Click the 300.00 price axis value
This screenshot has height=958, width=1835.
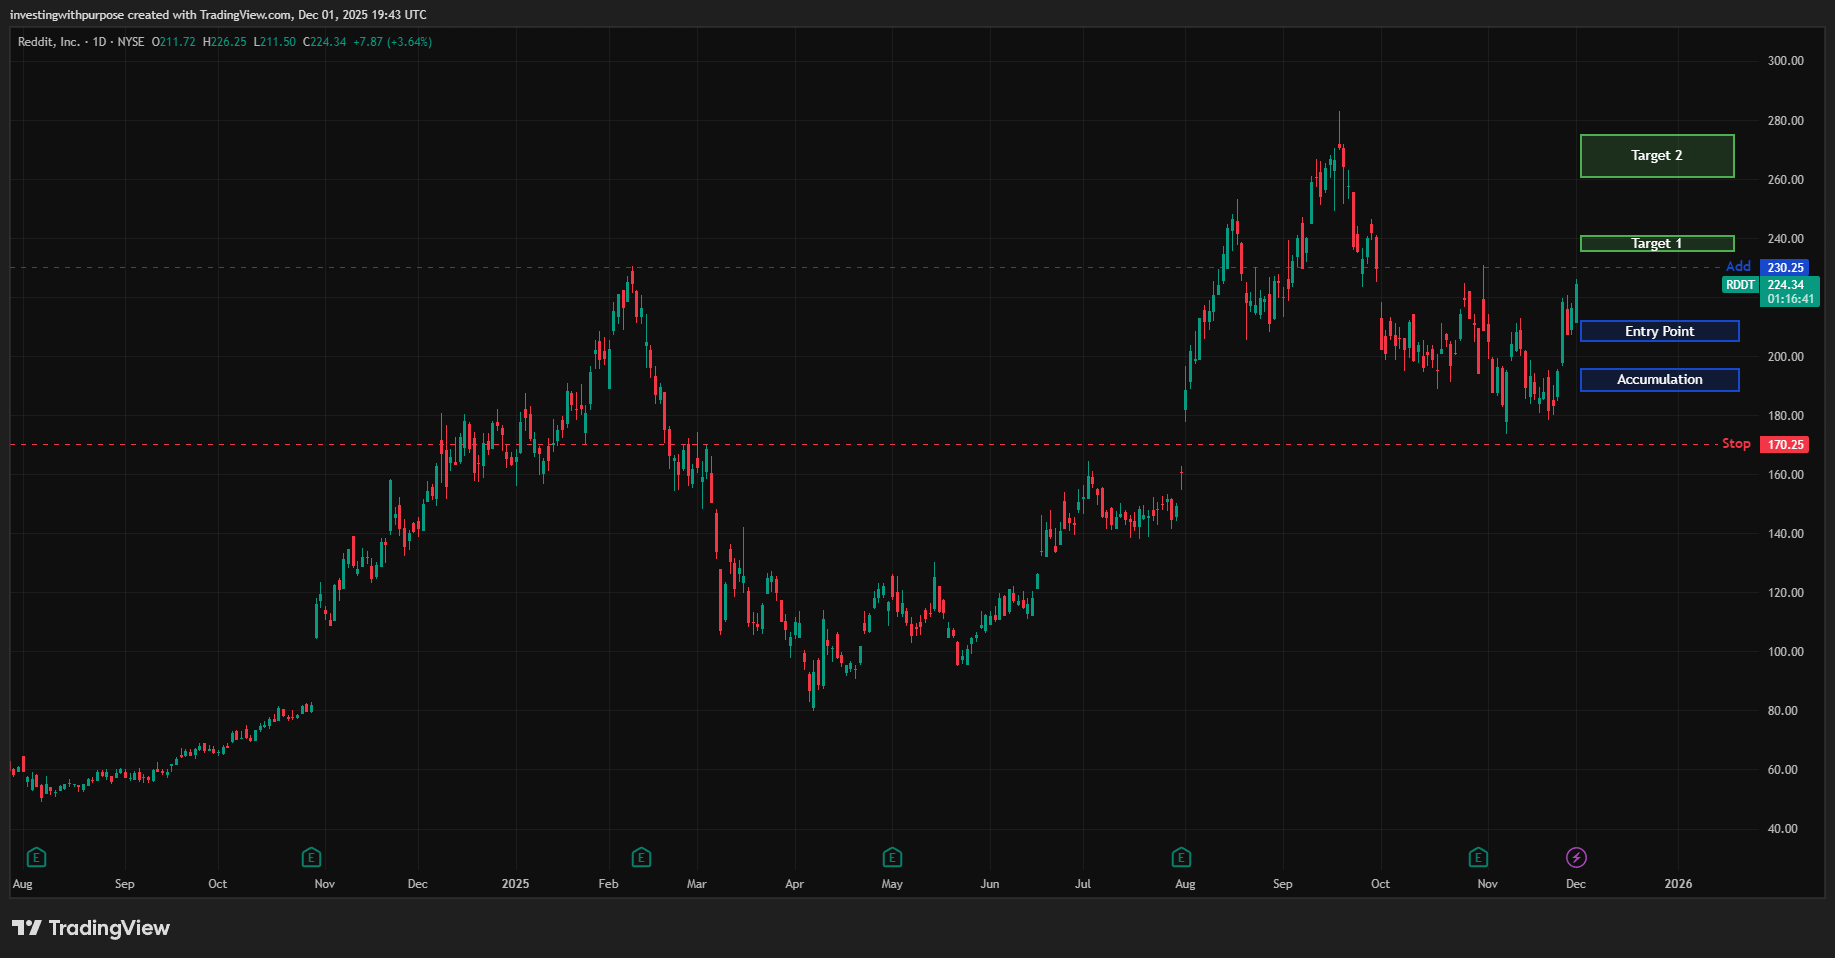tap(1785, 61)
